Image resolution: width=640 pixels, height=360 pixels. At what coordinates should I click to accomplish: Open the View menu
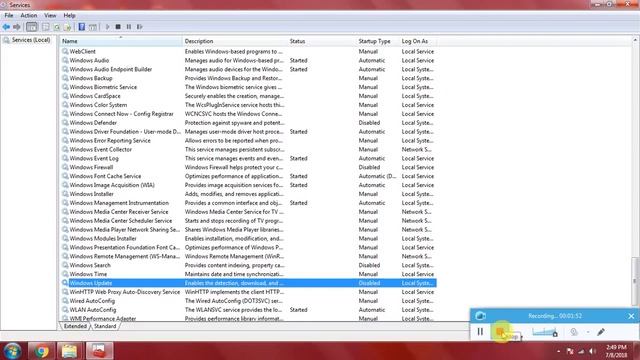pyautogui.click(x=50, y=16)
